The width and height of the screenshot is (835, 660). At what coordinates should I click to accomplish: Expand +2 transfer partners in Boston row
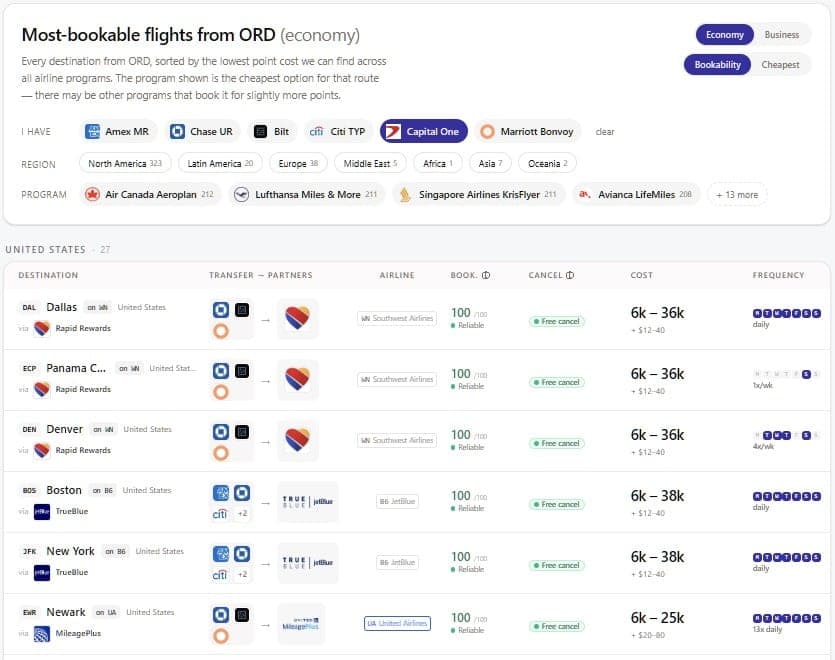tap(242, 514)
